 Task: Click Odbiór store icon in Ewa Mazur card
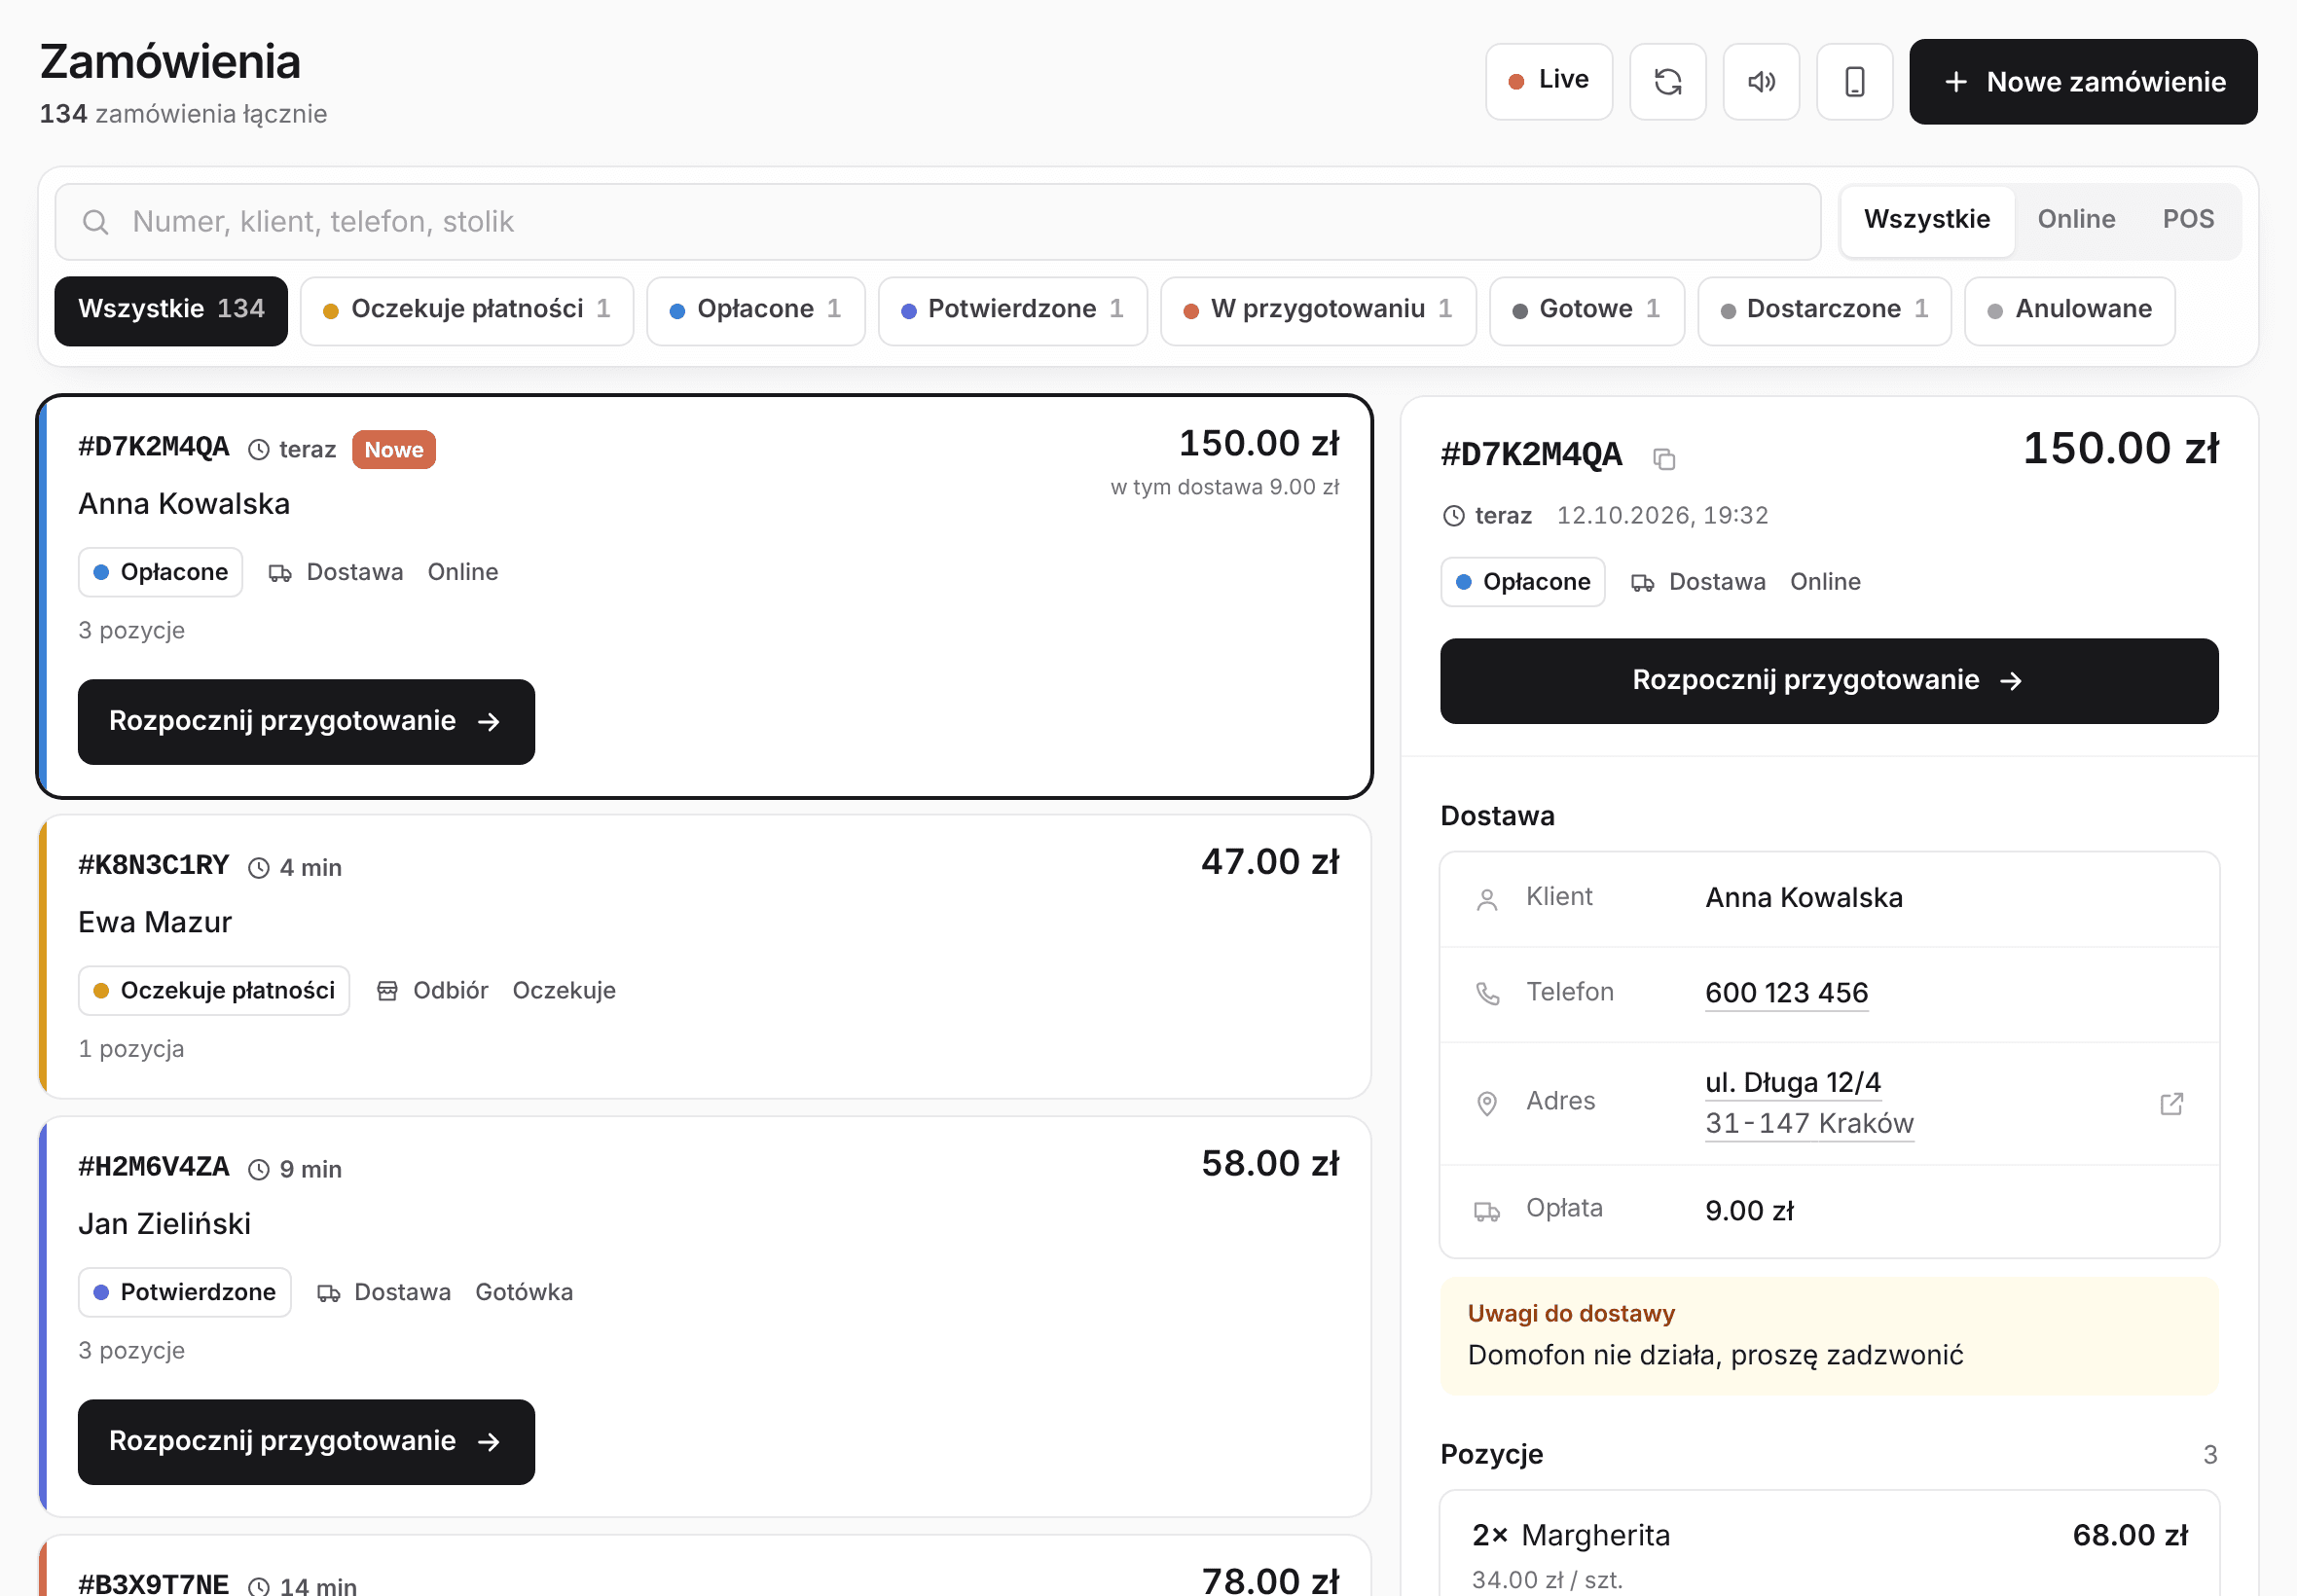[387, 991]
